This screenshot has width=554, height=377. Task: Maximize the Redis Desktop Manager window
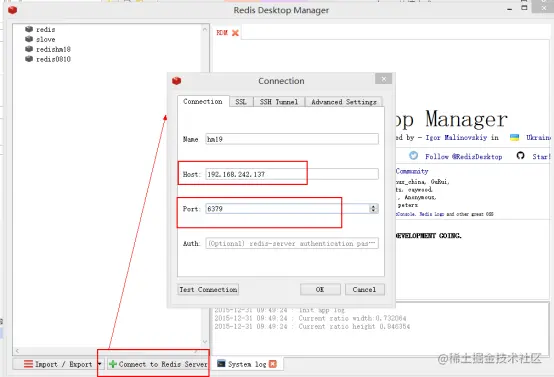click(524, 8)
